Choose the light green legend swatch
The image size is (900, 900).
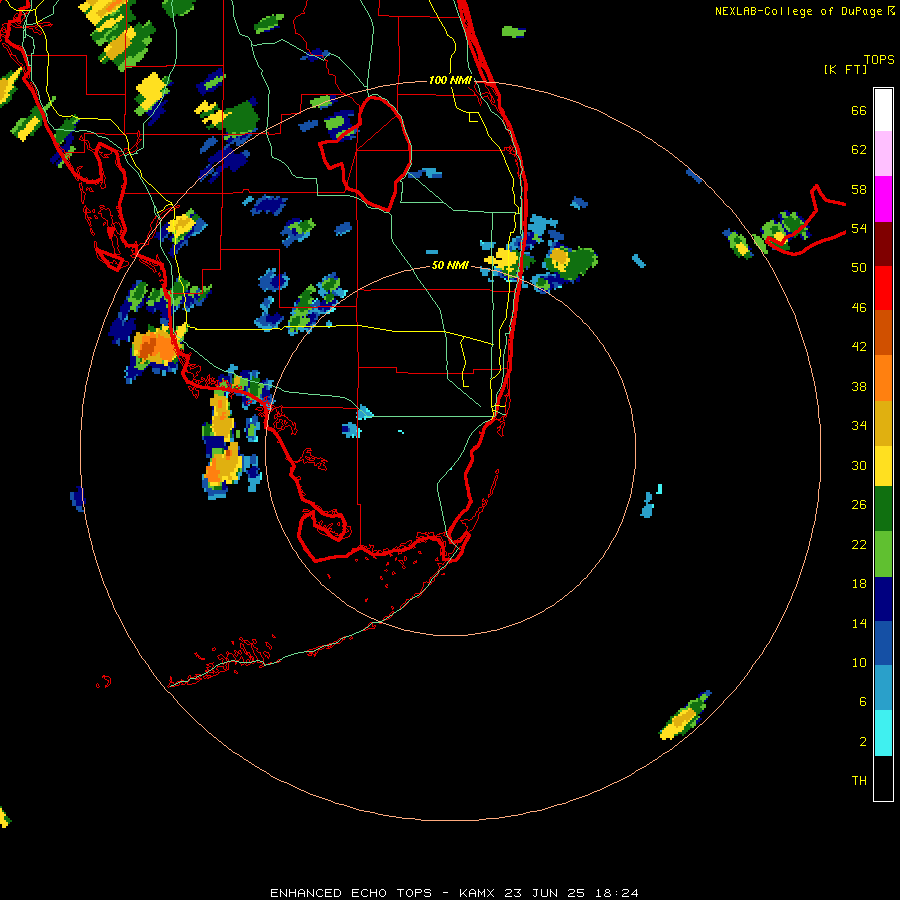[883, 554]
